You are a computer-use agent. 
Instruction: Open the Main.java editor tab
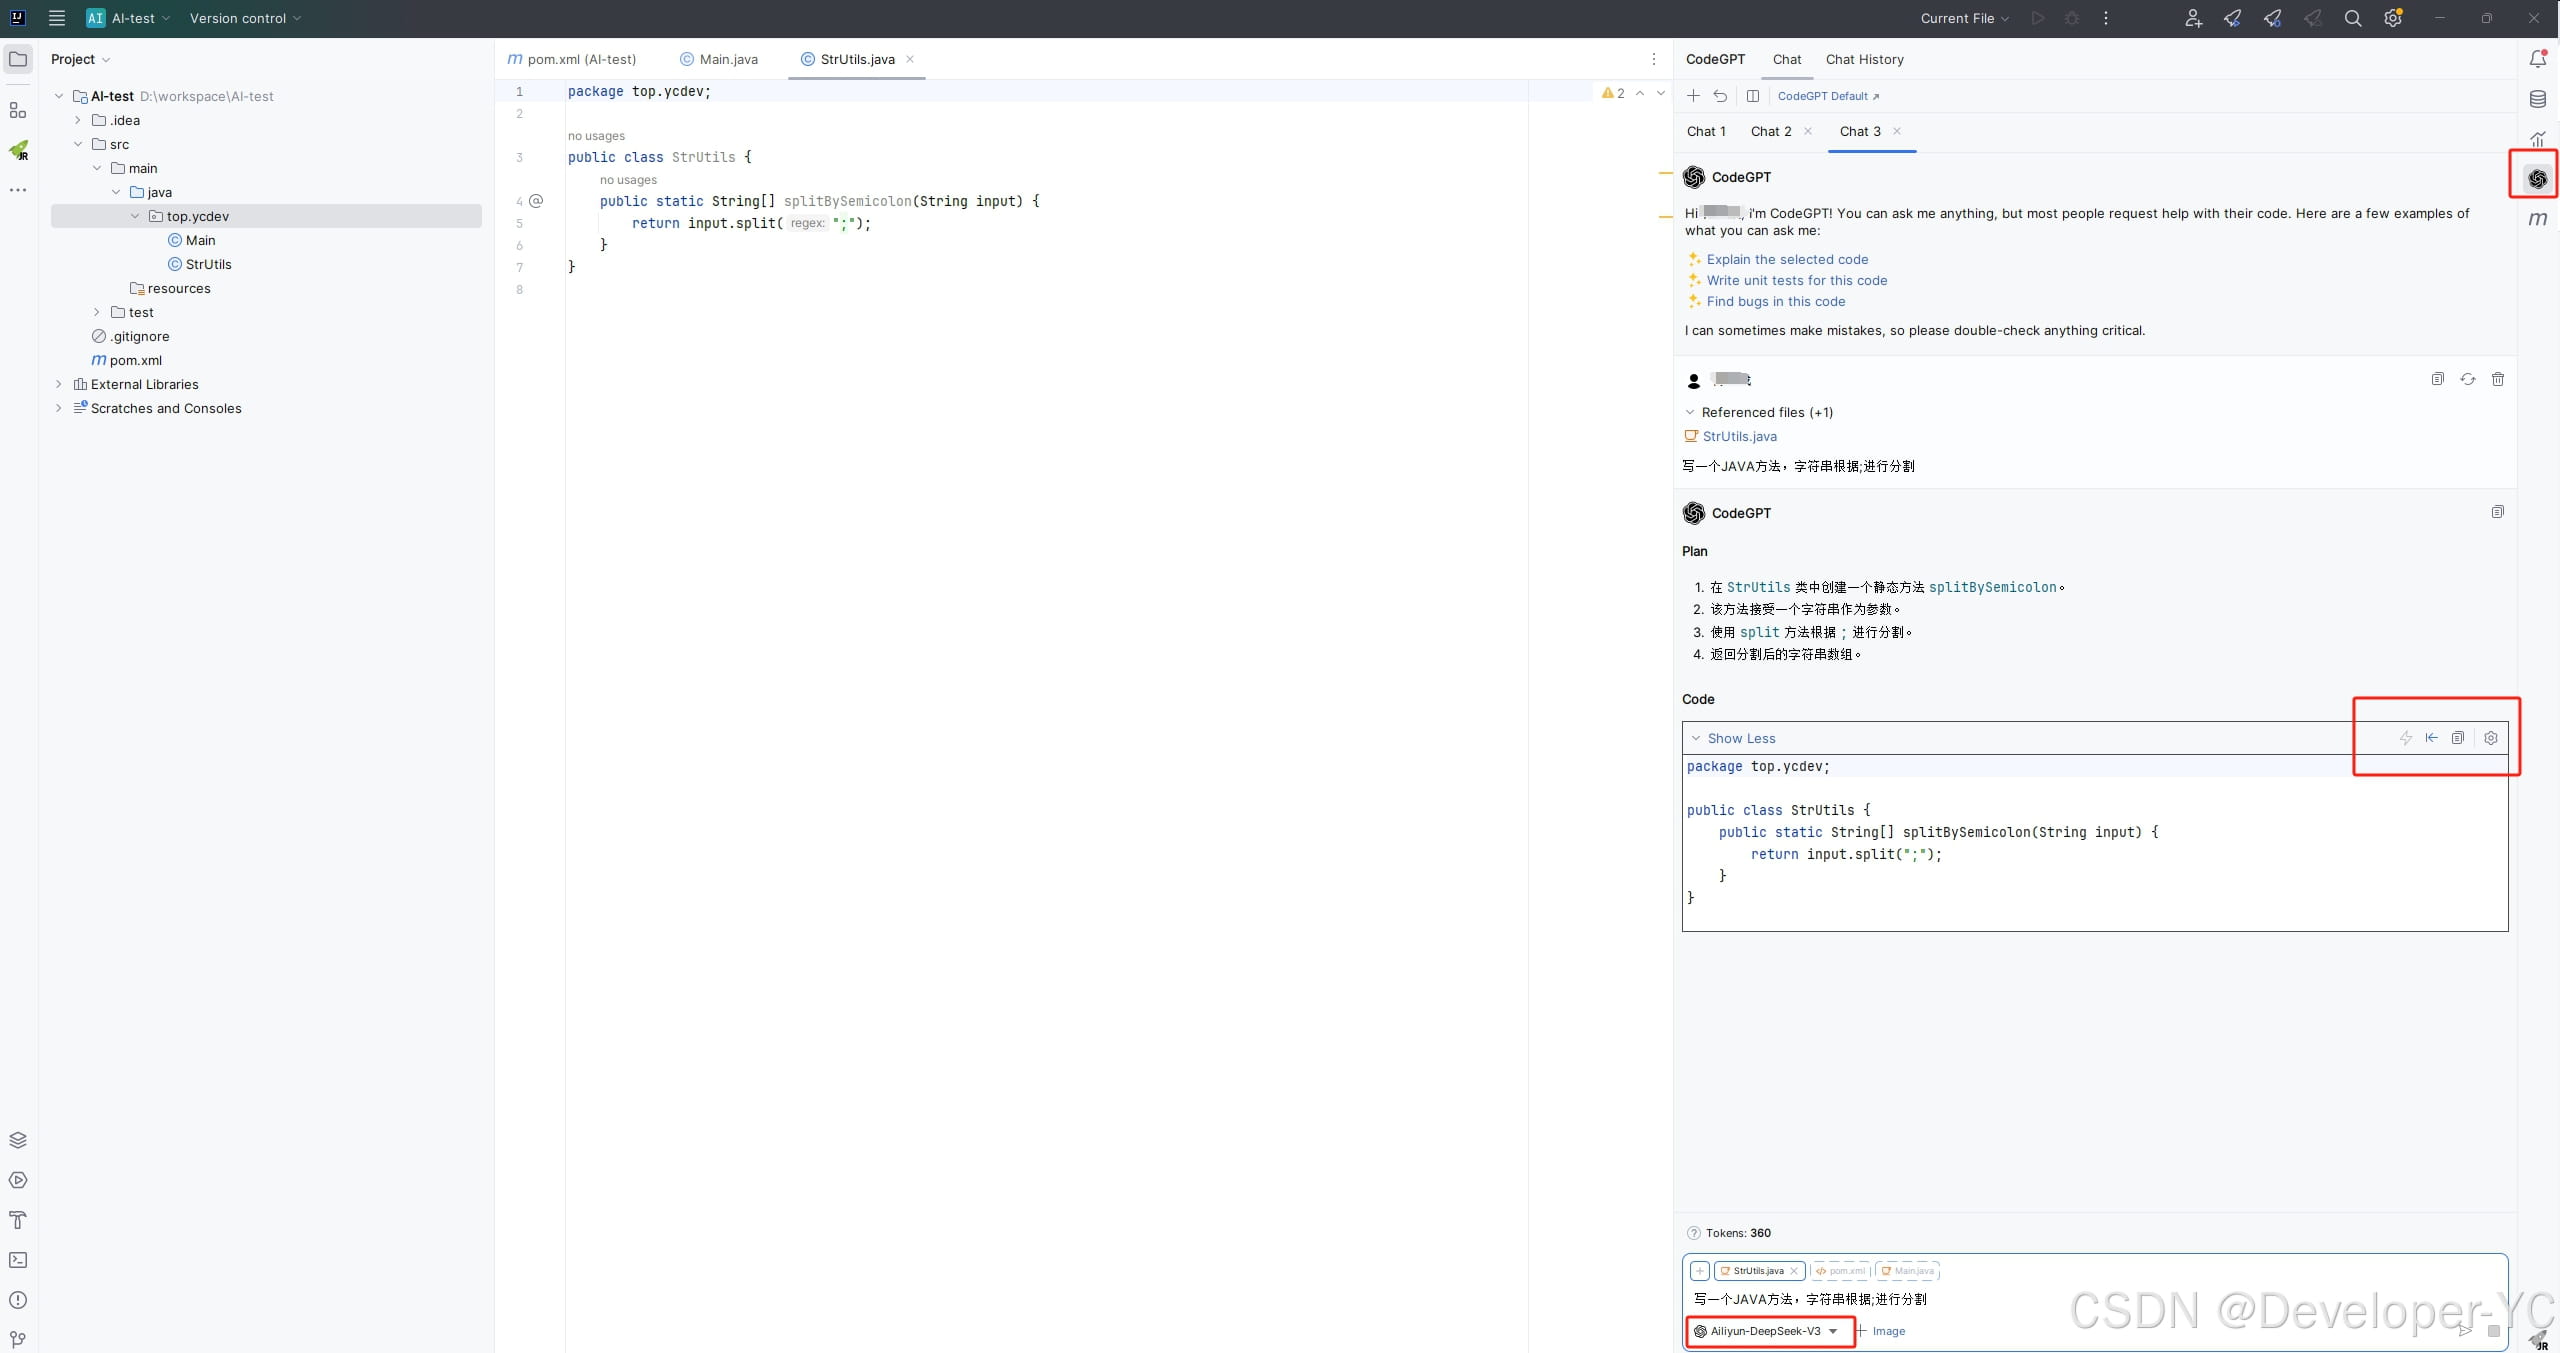728,59
